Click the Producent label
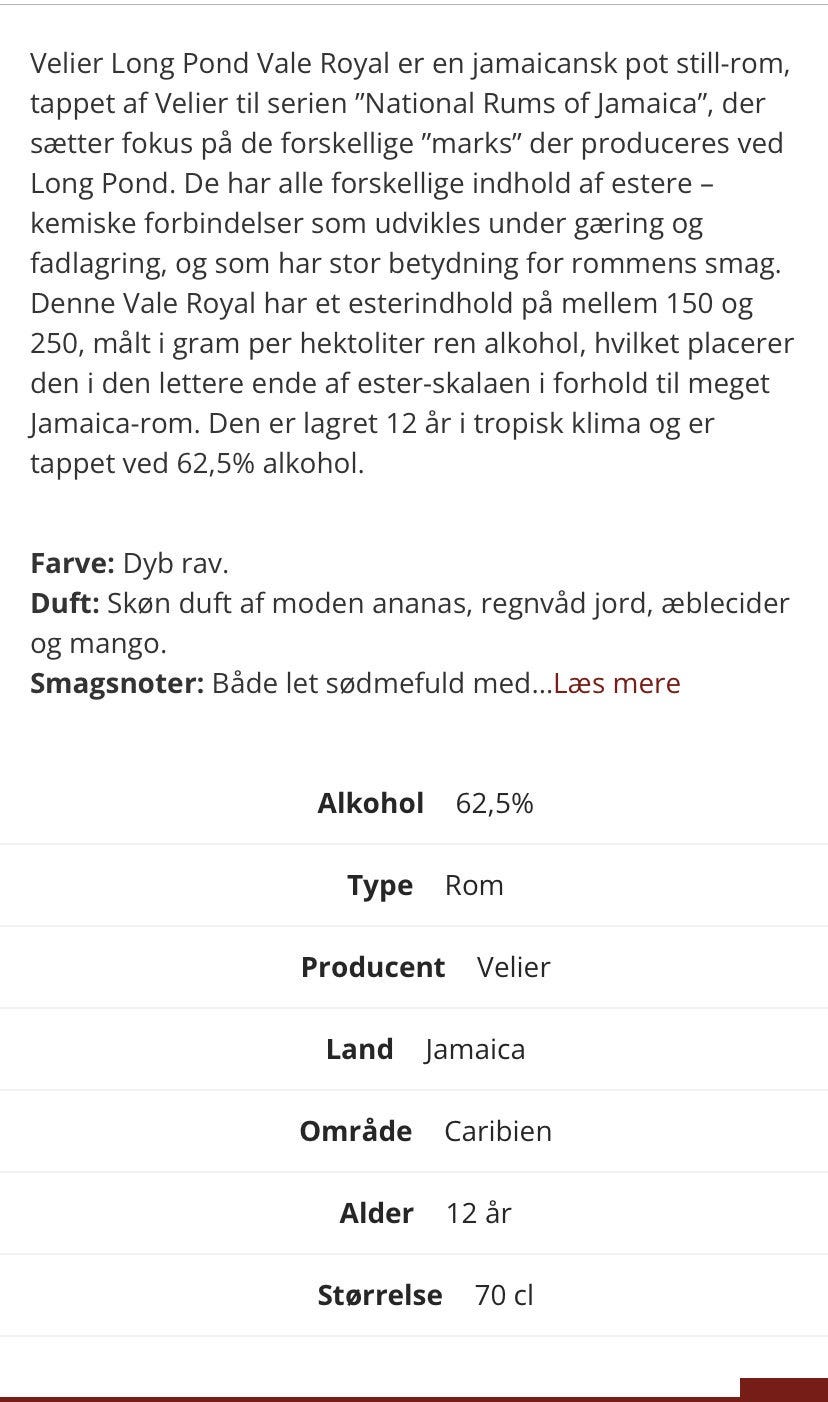 tap(373, 967)
